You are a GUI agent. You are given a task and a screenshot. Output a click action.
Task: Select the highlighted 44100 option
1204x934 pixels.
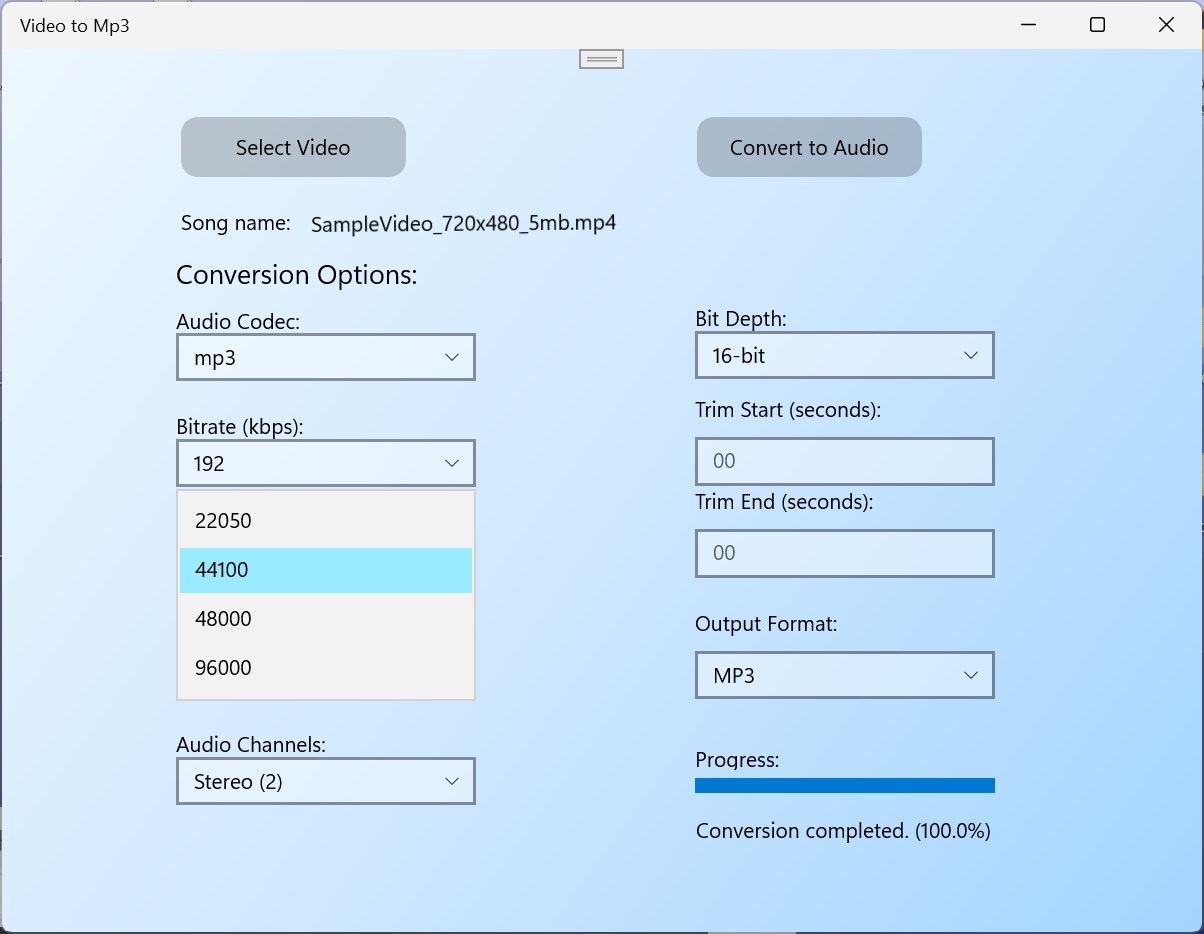[x=326, y=570]
